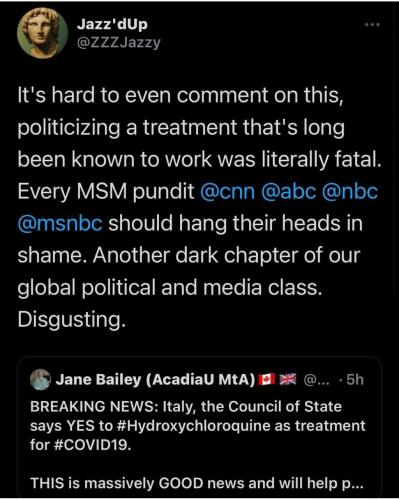Open the Jazz'dUp display name
The image size is (399, 500).
coord(112,24)
